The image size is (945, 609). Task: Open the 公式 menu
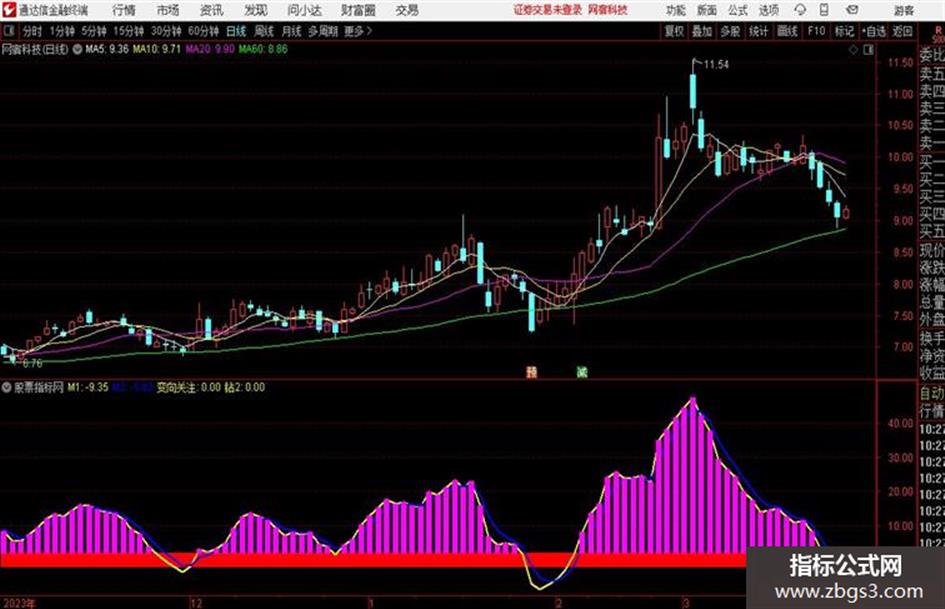point(738,10)
